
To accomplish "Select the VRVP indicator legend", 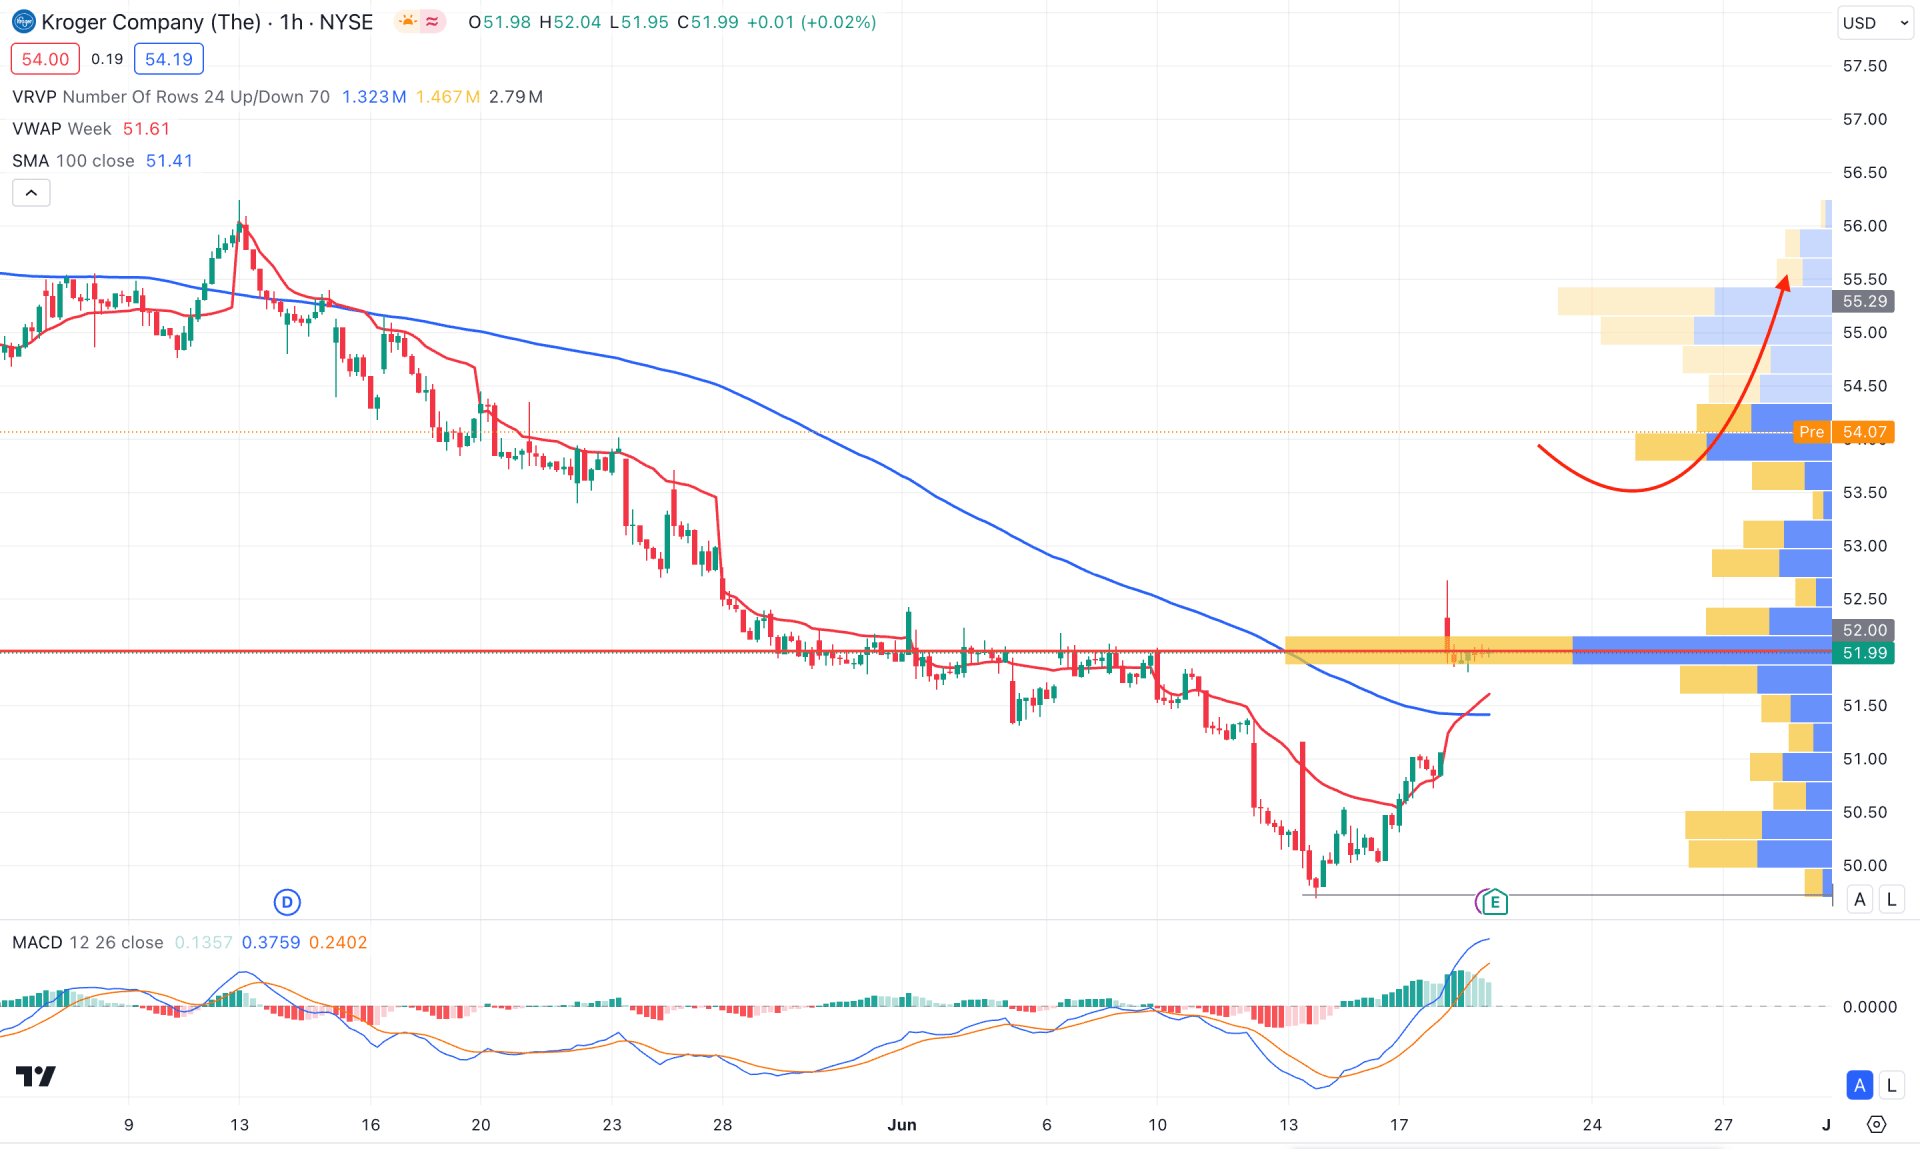I will click(171, 96).
